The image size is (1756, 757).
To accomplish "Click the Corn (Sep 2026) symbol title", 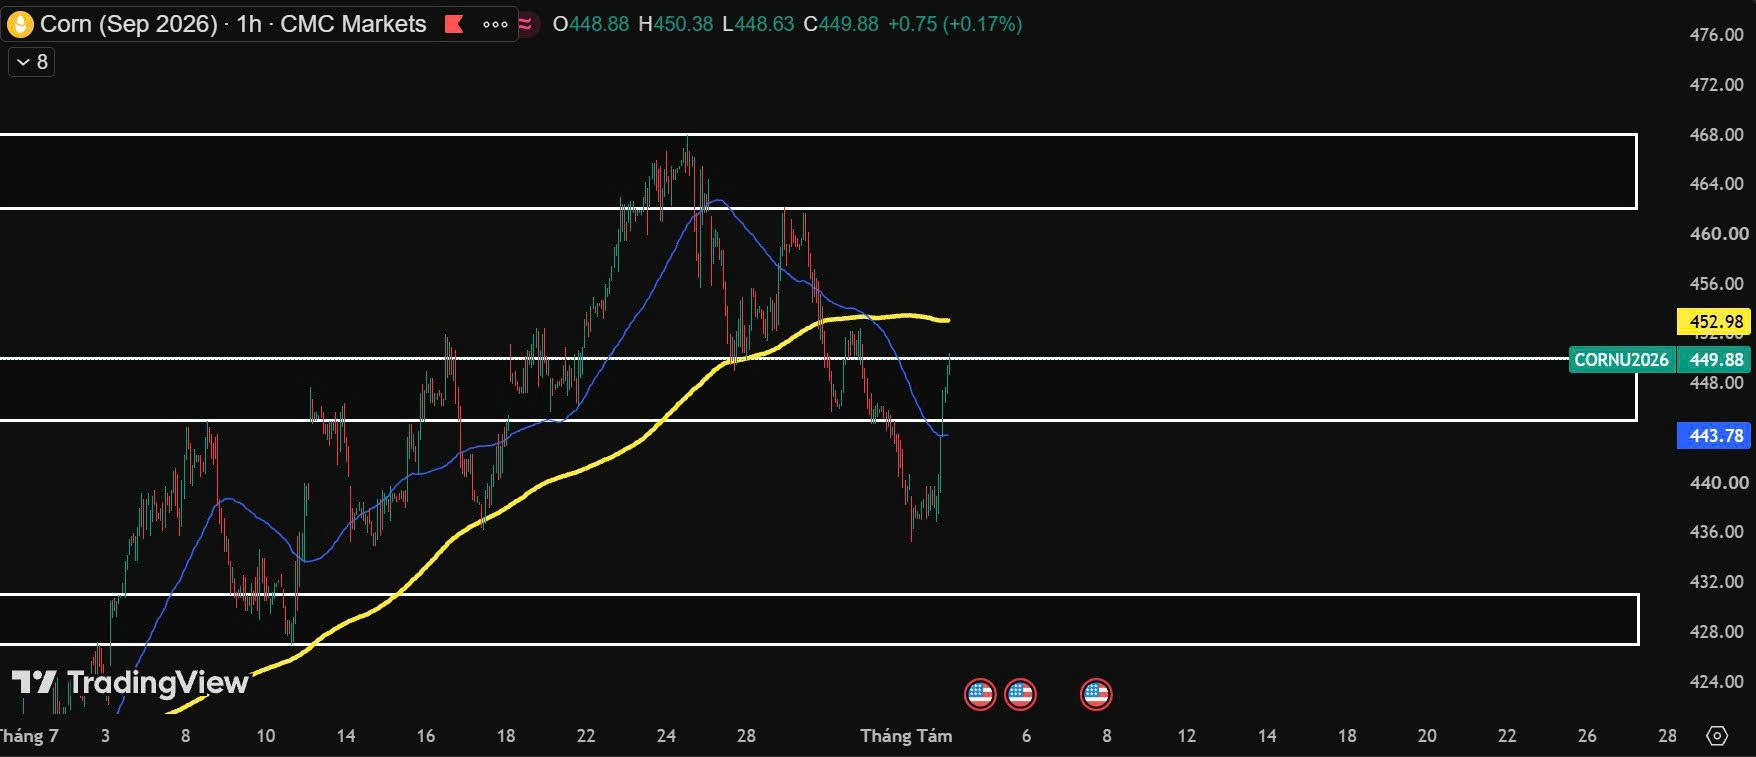I will click(129, 24).
